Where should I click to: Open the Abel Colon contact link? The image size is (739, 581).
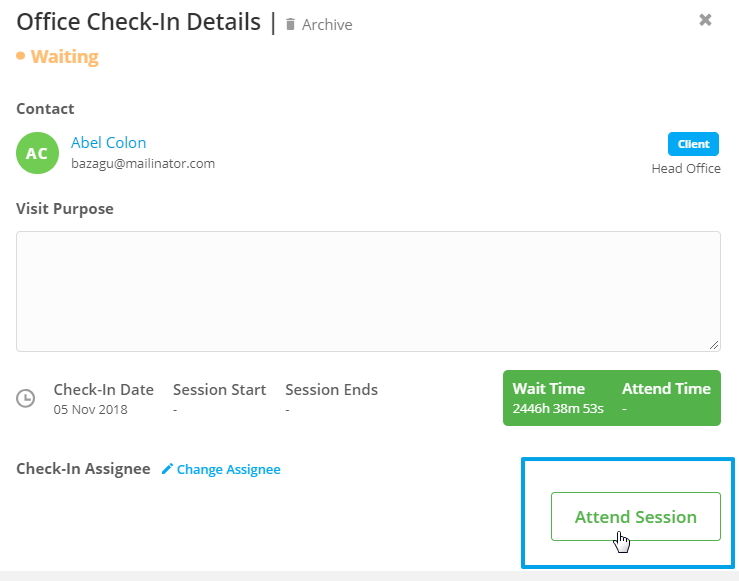(108, 142)
